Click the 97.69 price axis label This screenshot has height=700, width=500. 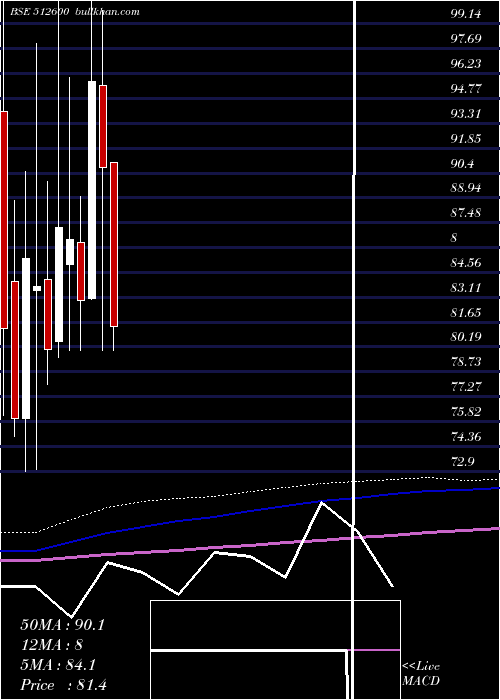(x=466, y=39)
